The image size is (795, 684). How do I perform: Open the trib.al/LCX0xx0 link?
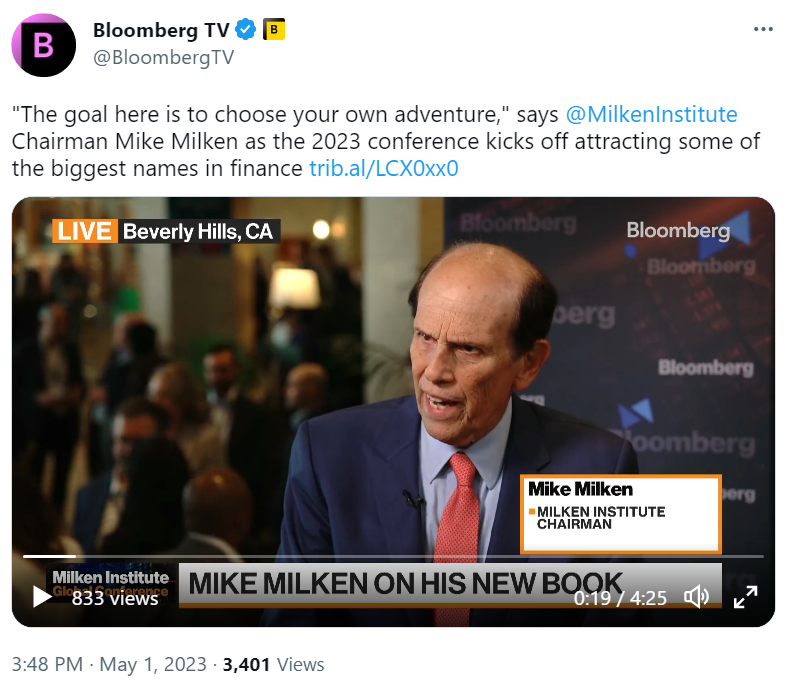tap(383, 168)
